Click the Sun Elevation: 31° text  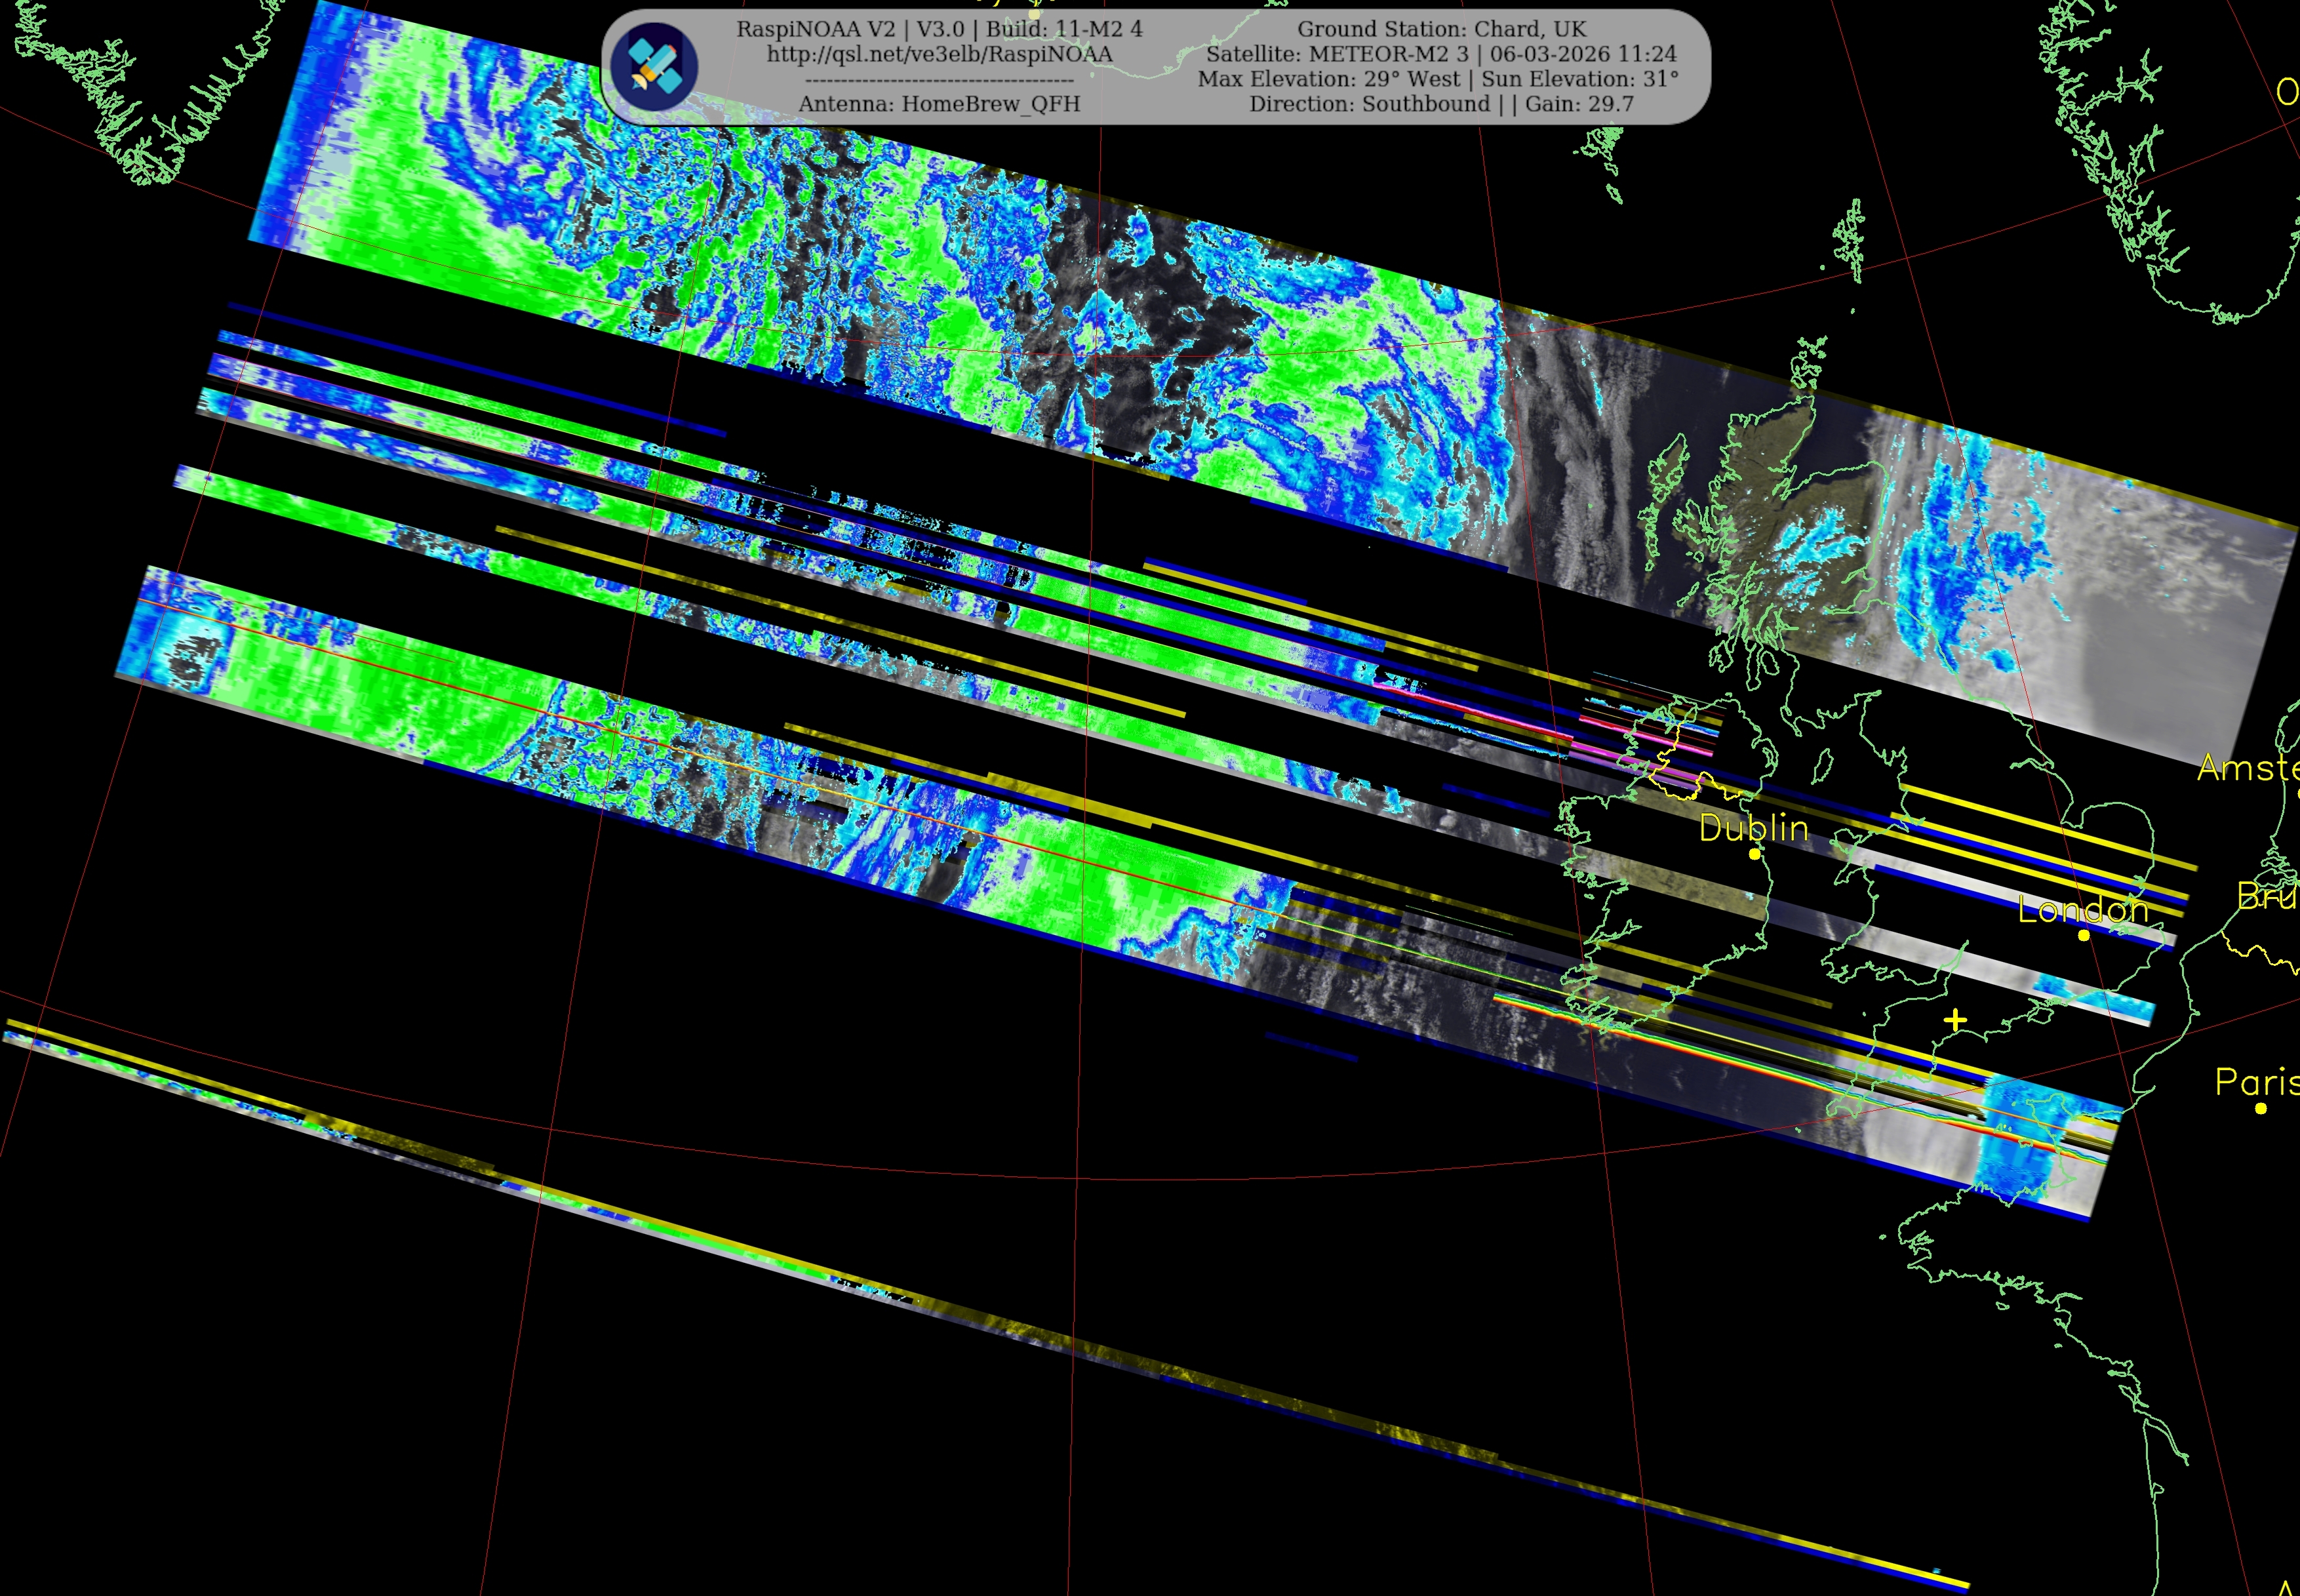click(1580, 79)
